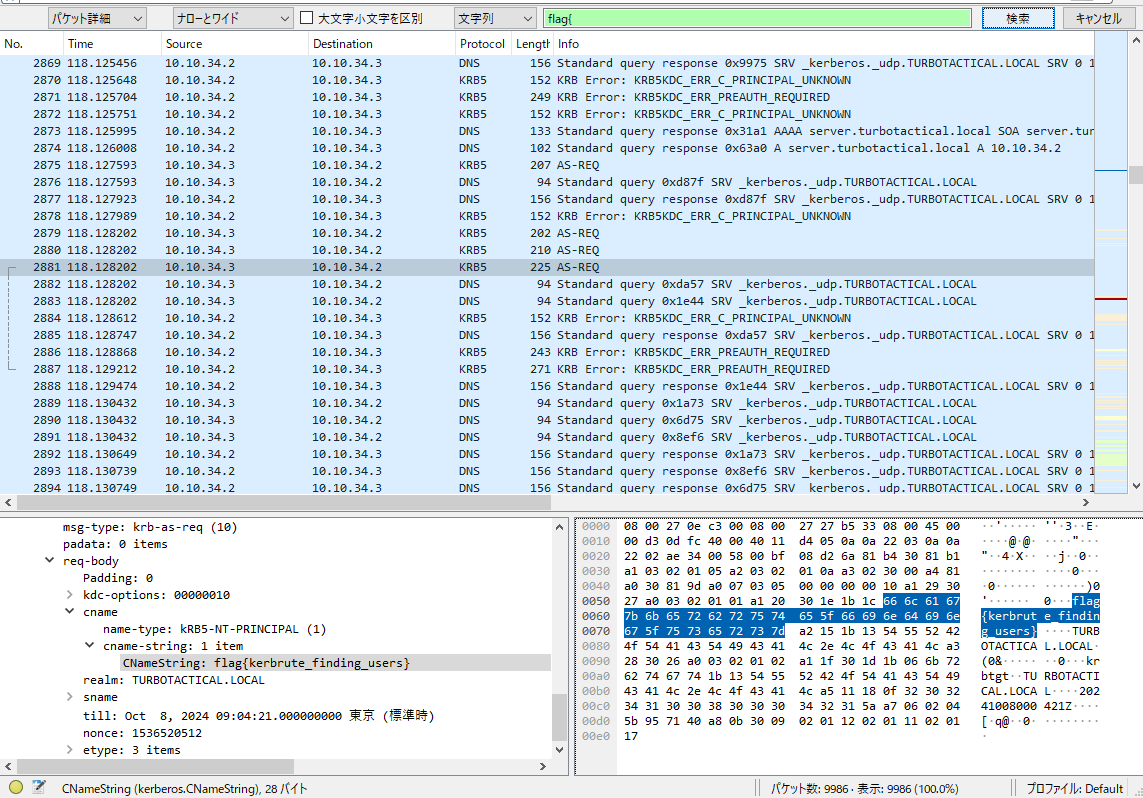Collapse the cname tree node
Image resolution: width=1143 pixels, height=798 pixels.
[70, 611]
